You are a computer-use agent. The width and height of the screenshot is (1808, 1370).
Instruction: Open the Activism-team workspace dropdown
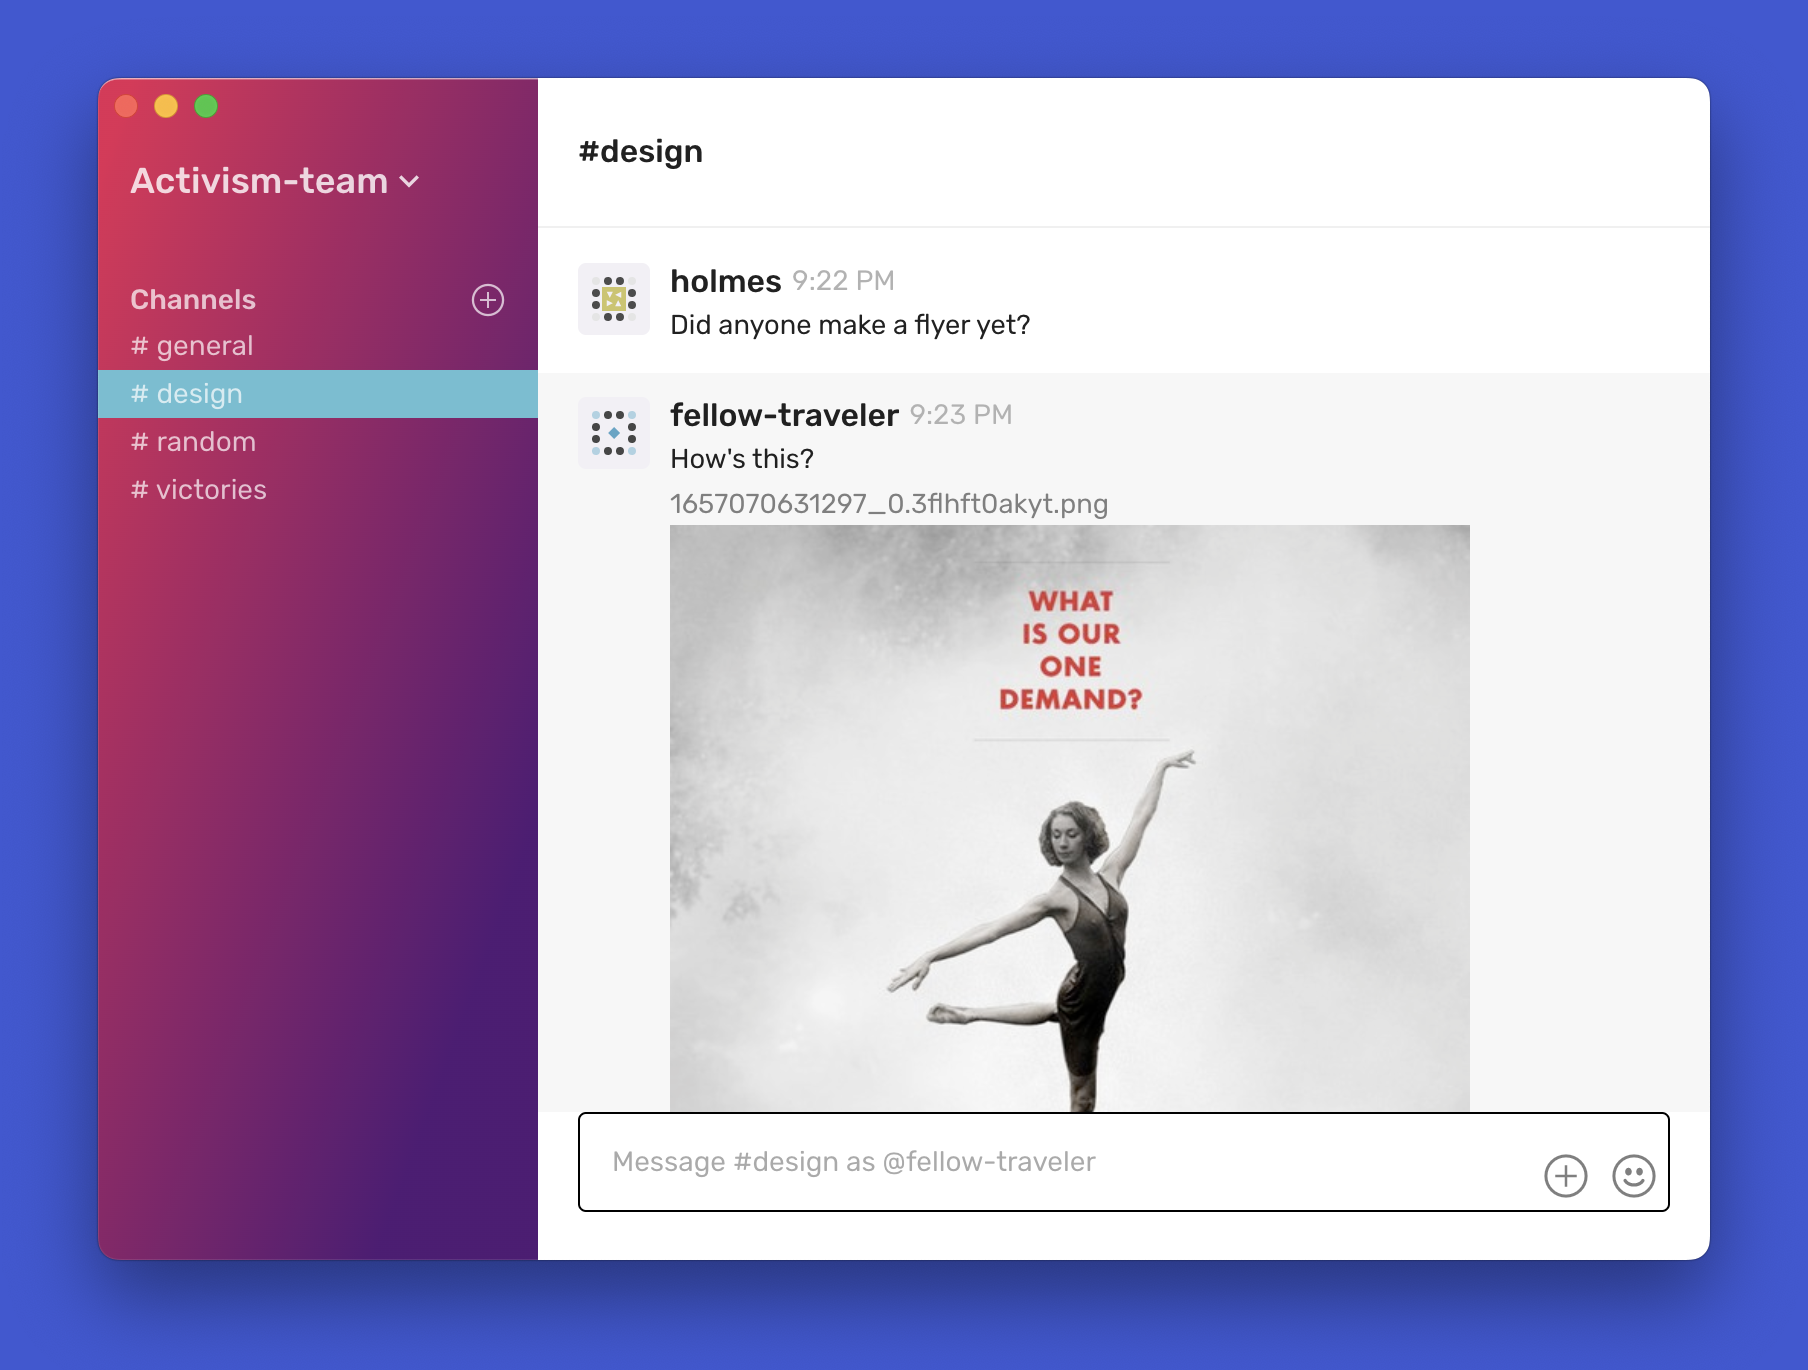point(275,181)
